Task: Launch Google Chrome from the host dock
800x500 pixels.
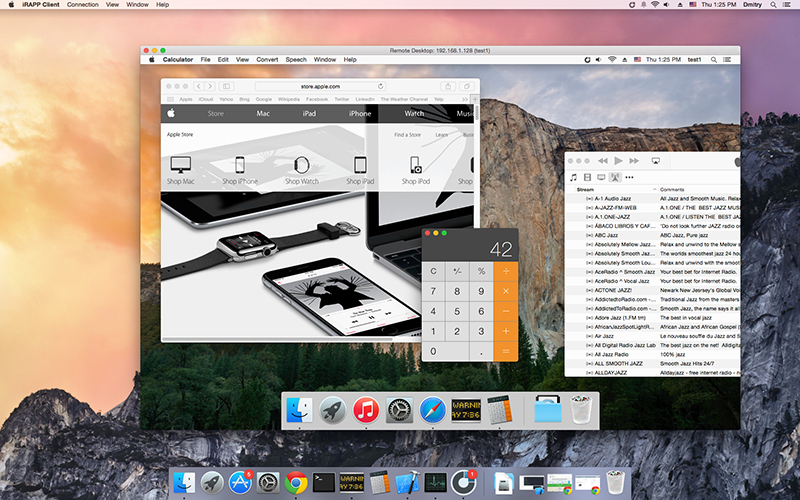Action: point(296,483)
